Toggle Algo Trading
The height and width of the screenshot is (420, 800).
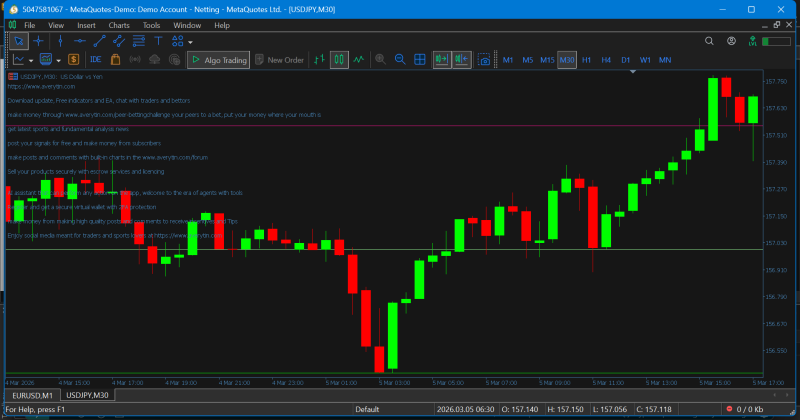pos(218,60)
